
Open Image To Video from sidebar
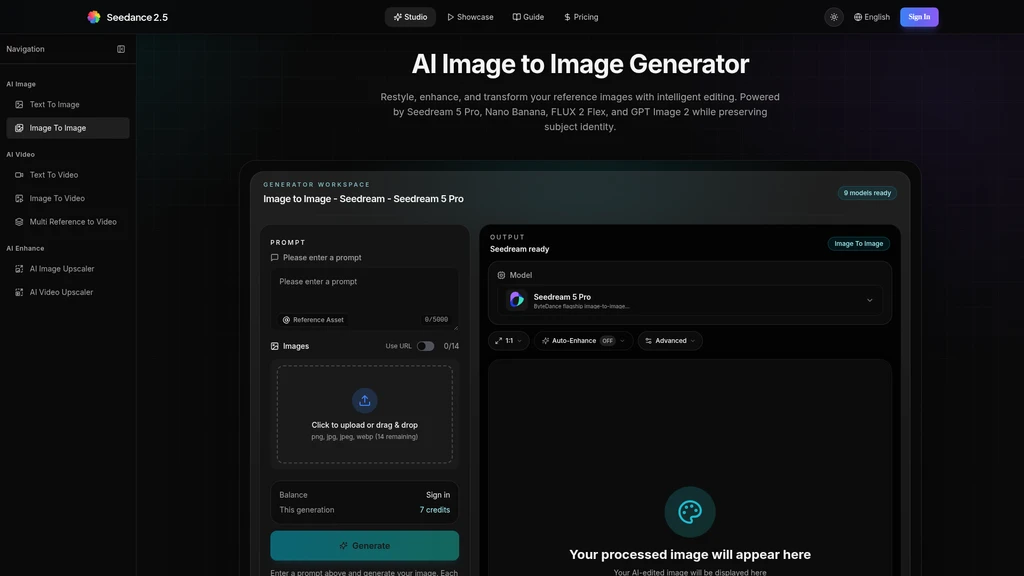click(68, 199)
